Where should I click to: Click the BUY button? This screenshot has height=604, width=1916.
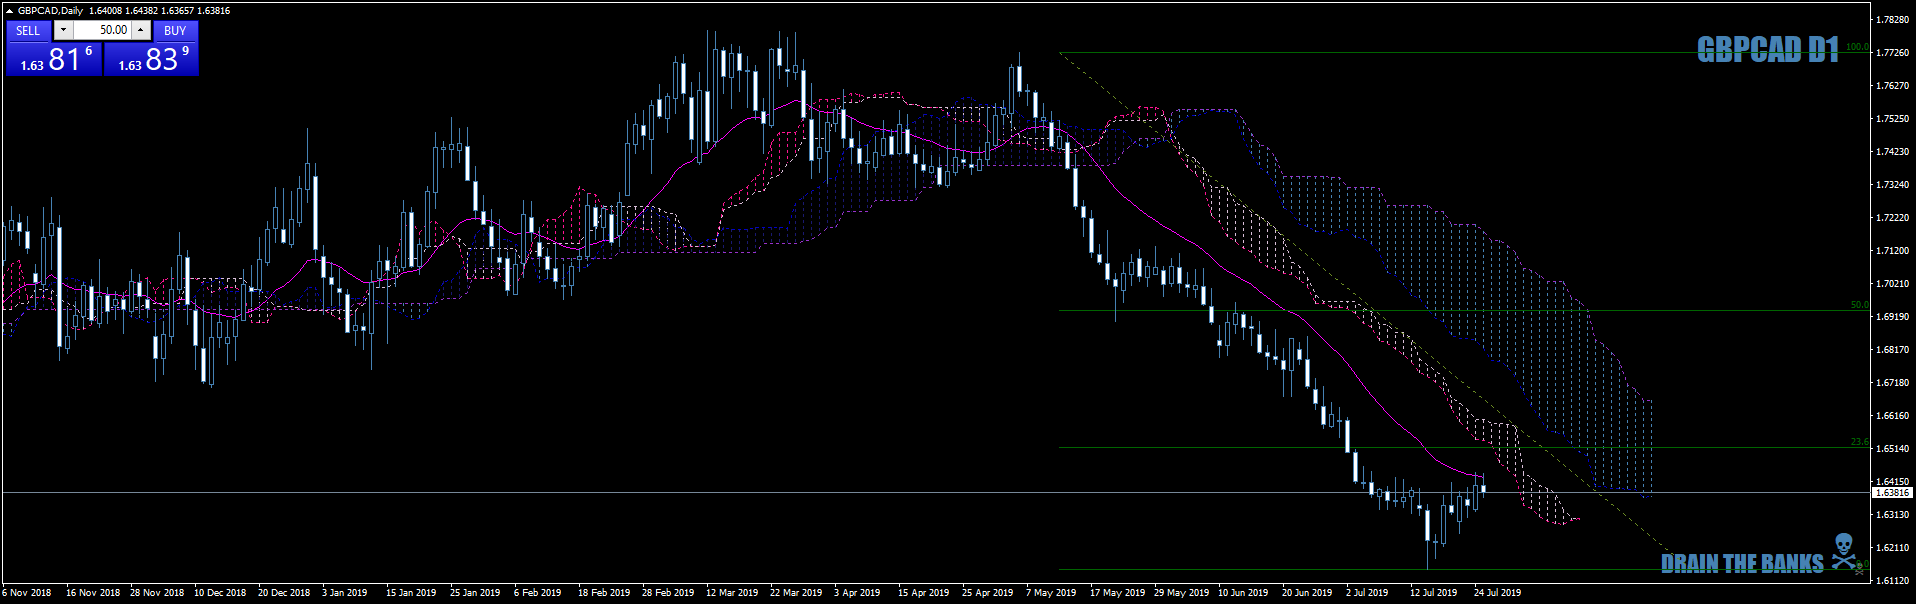tap(175, 31)
